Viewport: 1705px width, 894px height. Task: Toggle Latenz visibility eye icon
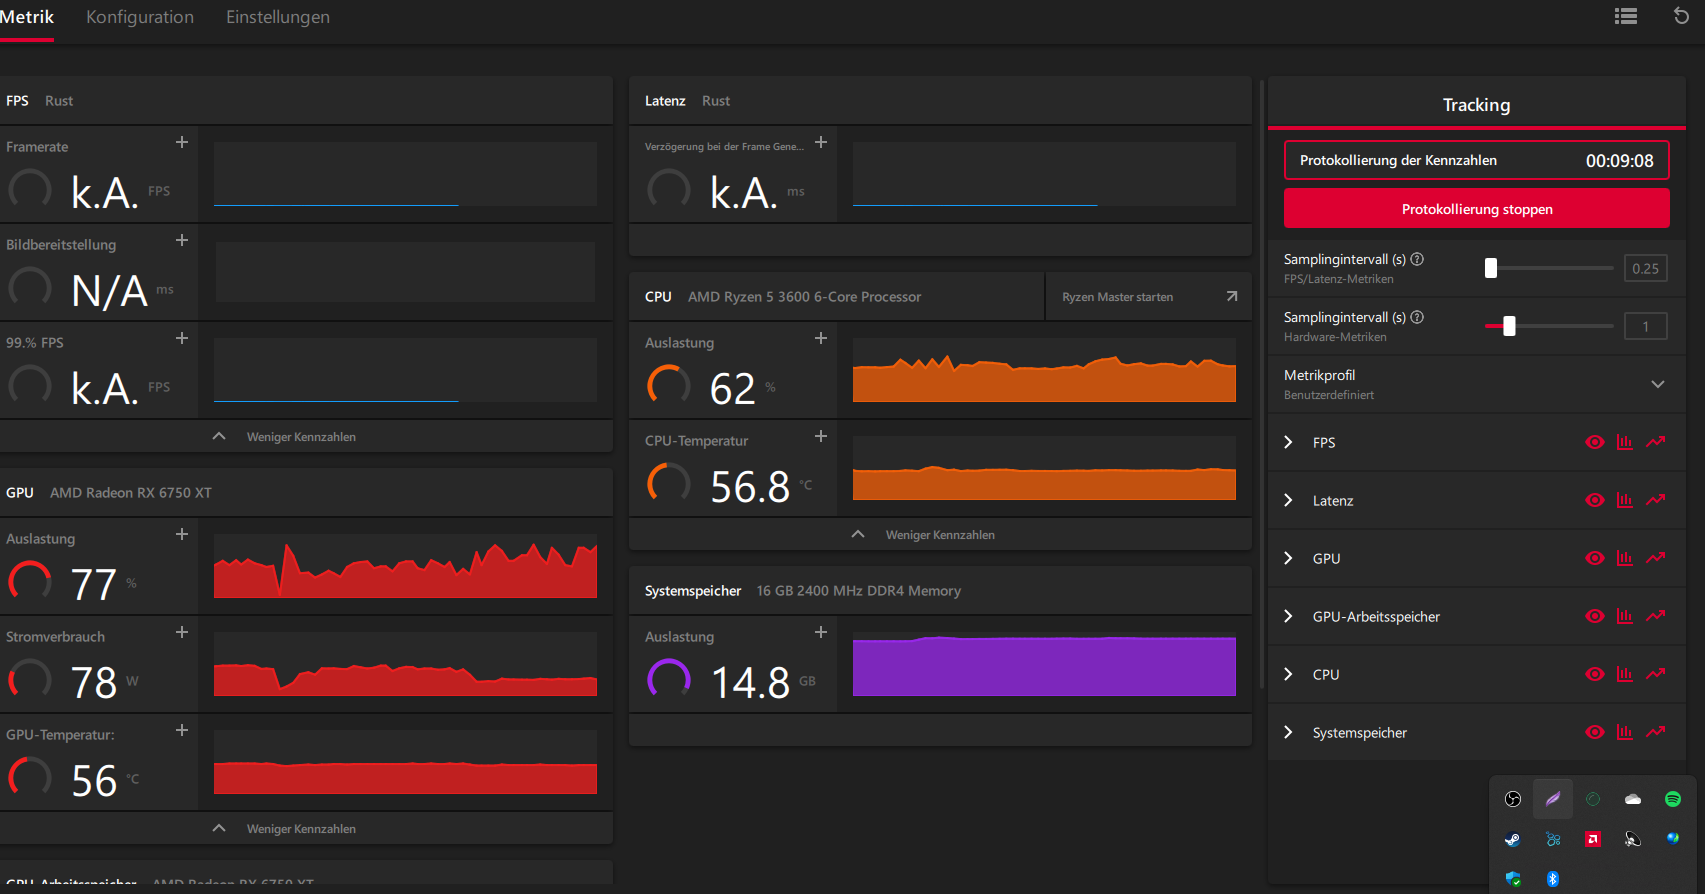point(1595,500)
